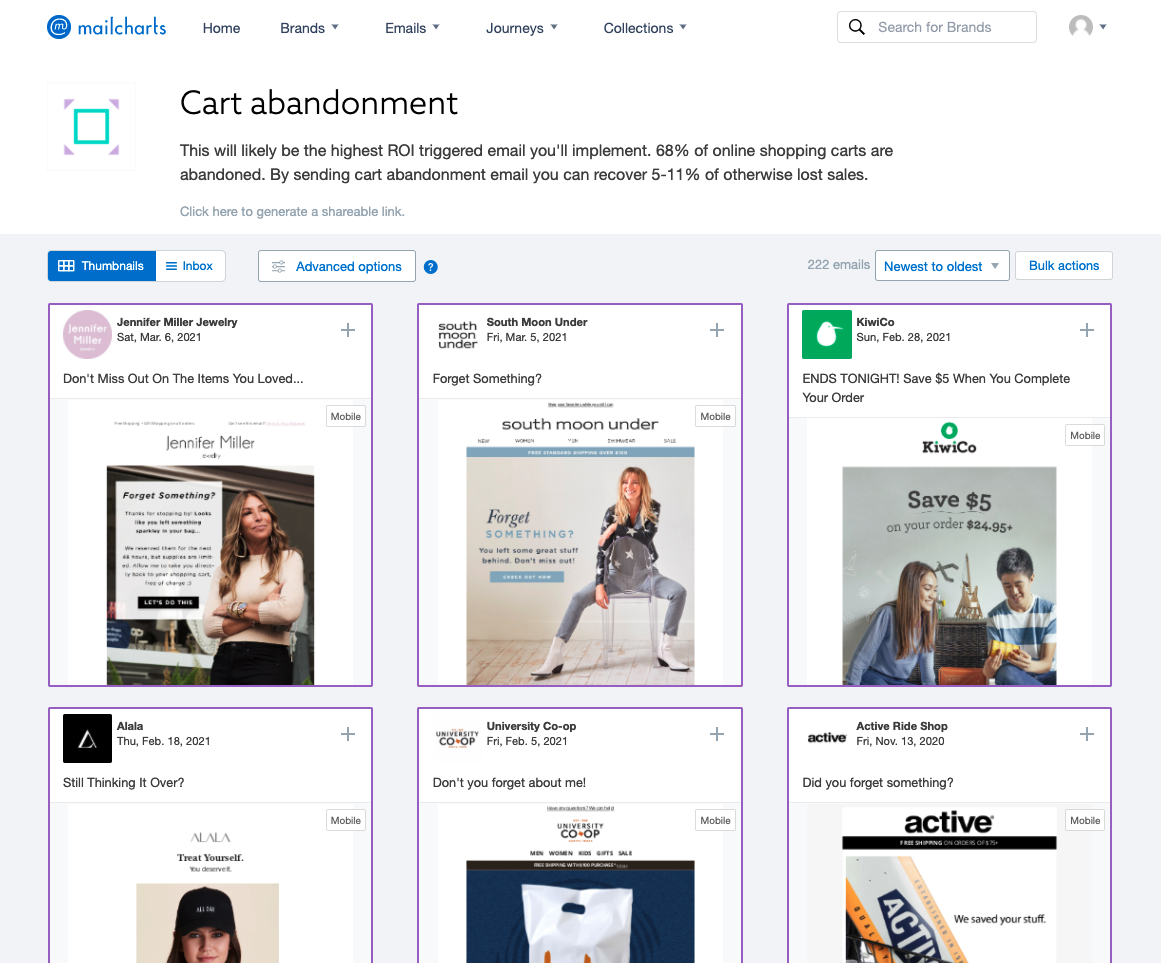Expand the Journeys dropdown menu

pos(522,28)
